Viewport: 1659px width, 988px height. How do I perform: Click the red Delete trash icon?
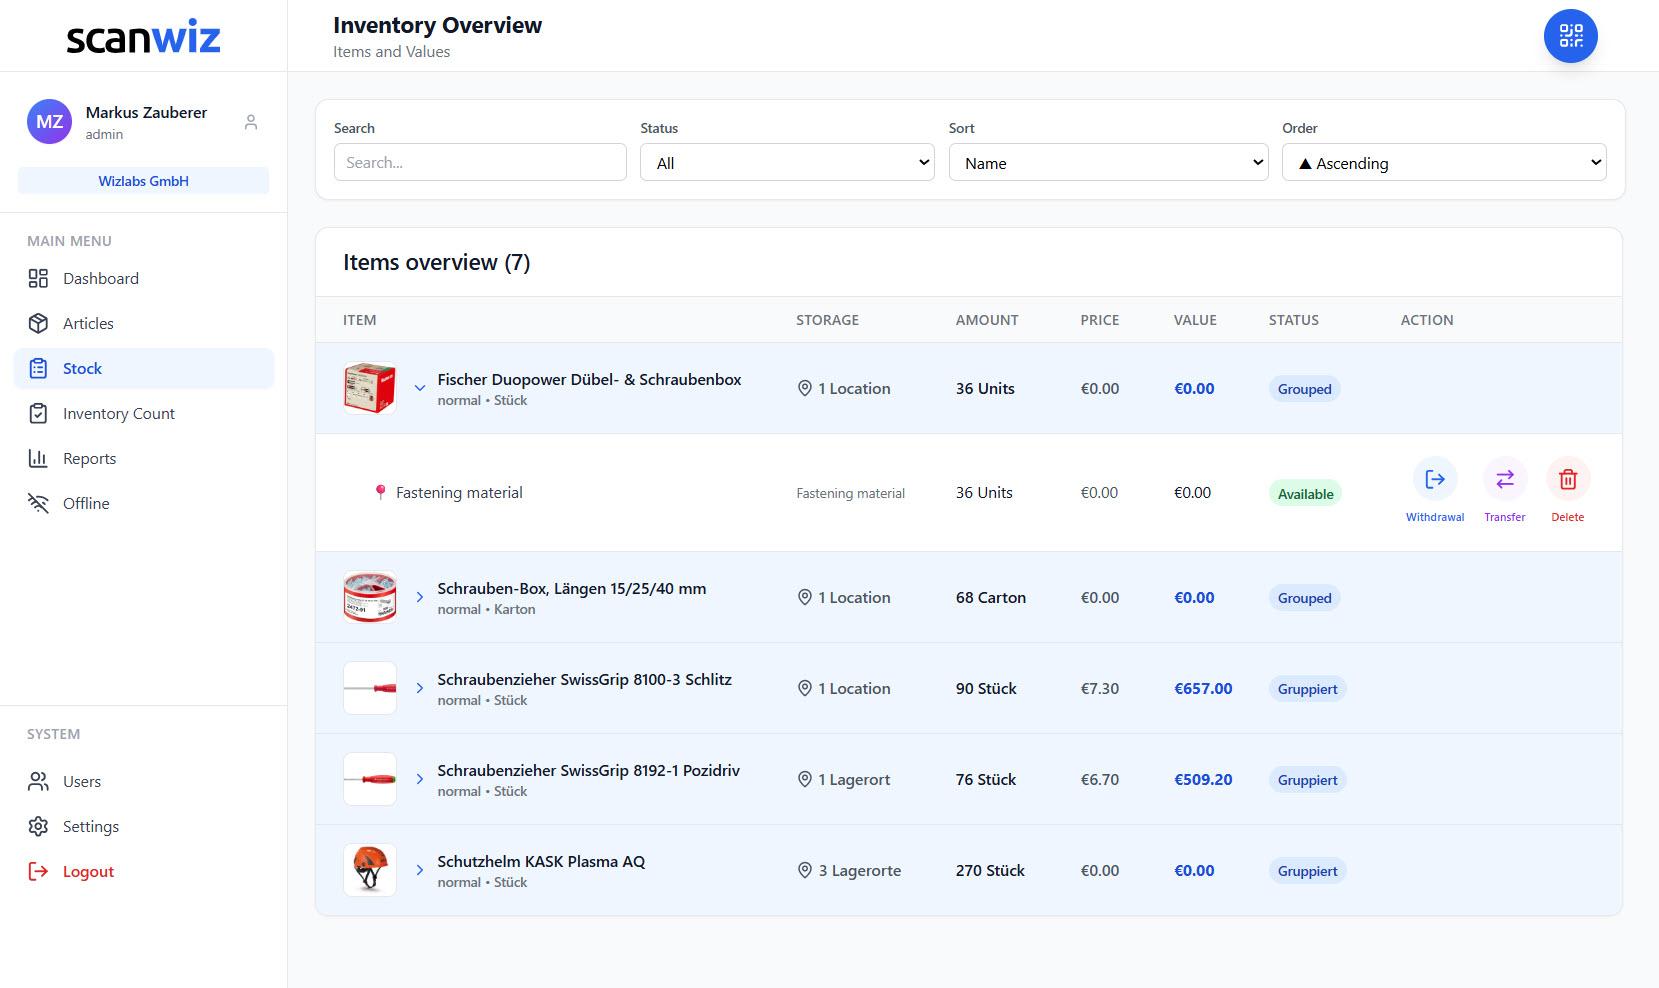tap(1567, 480)
